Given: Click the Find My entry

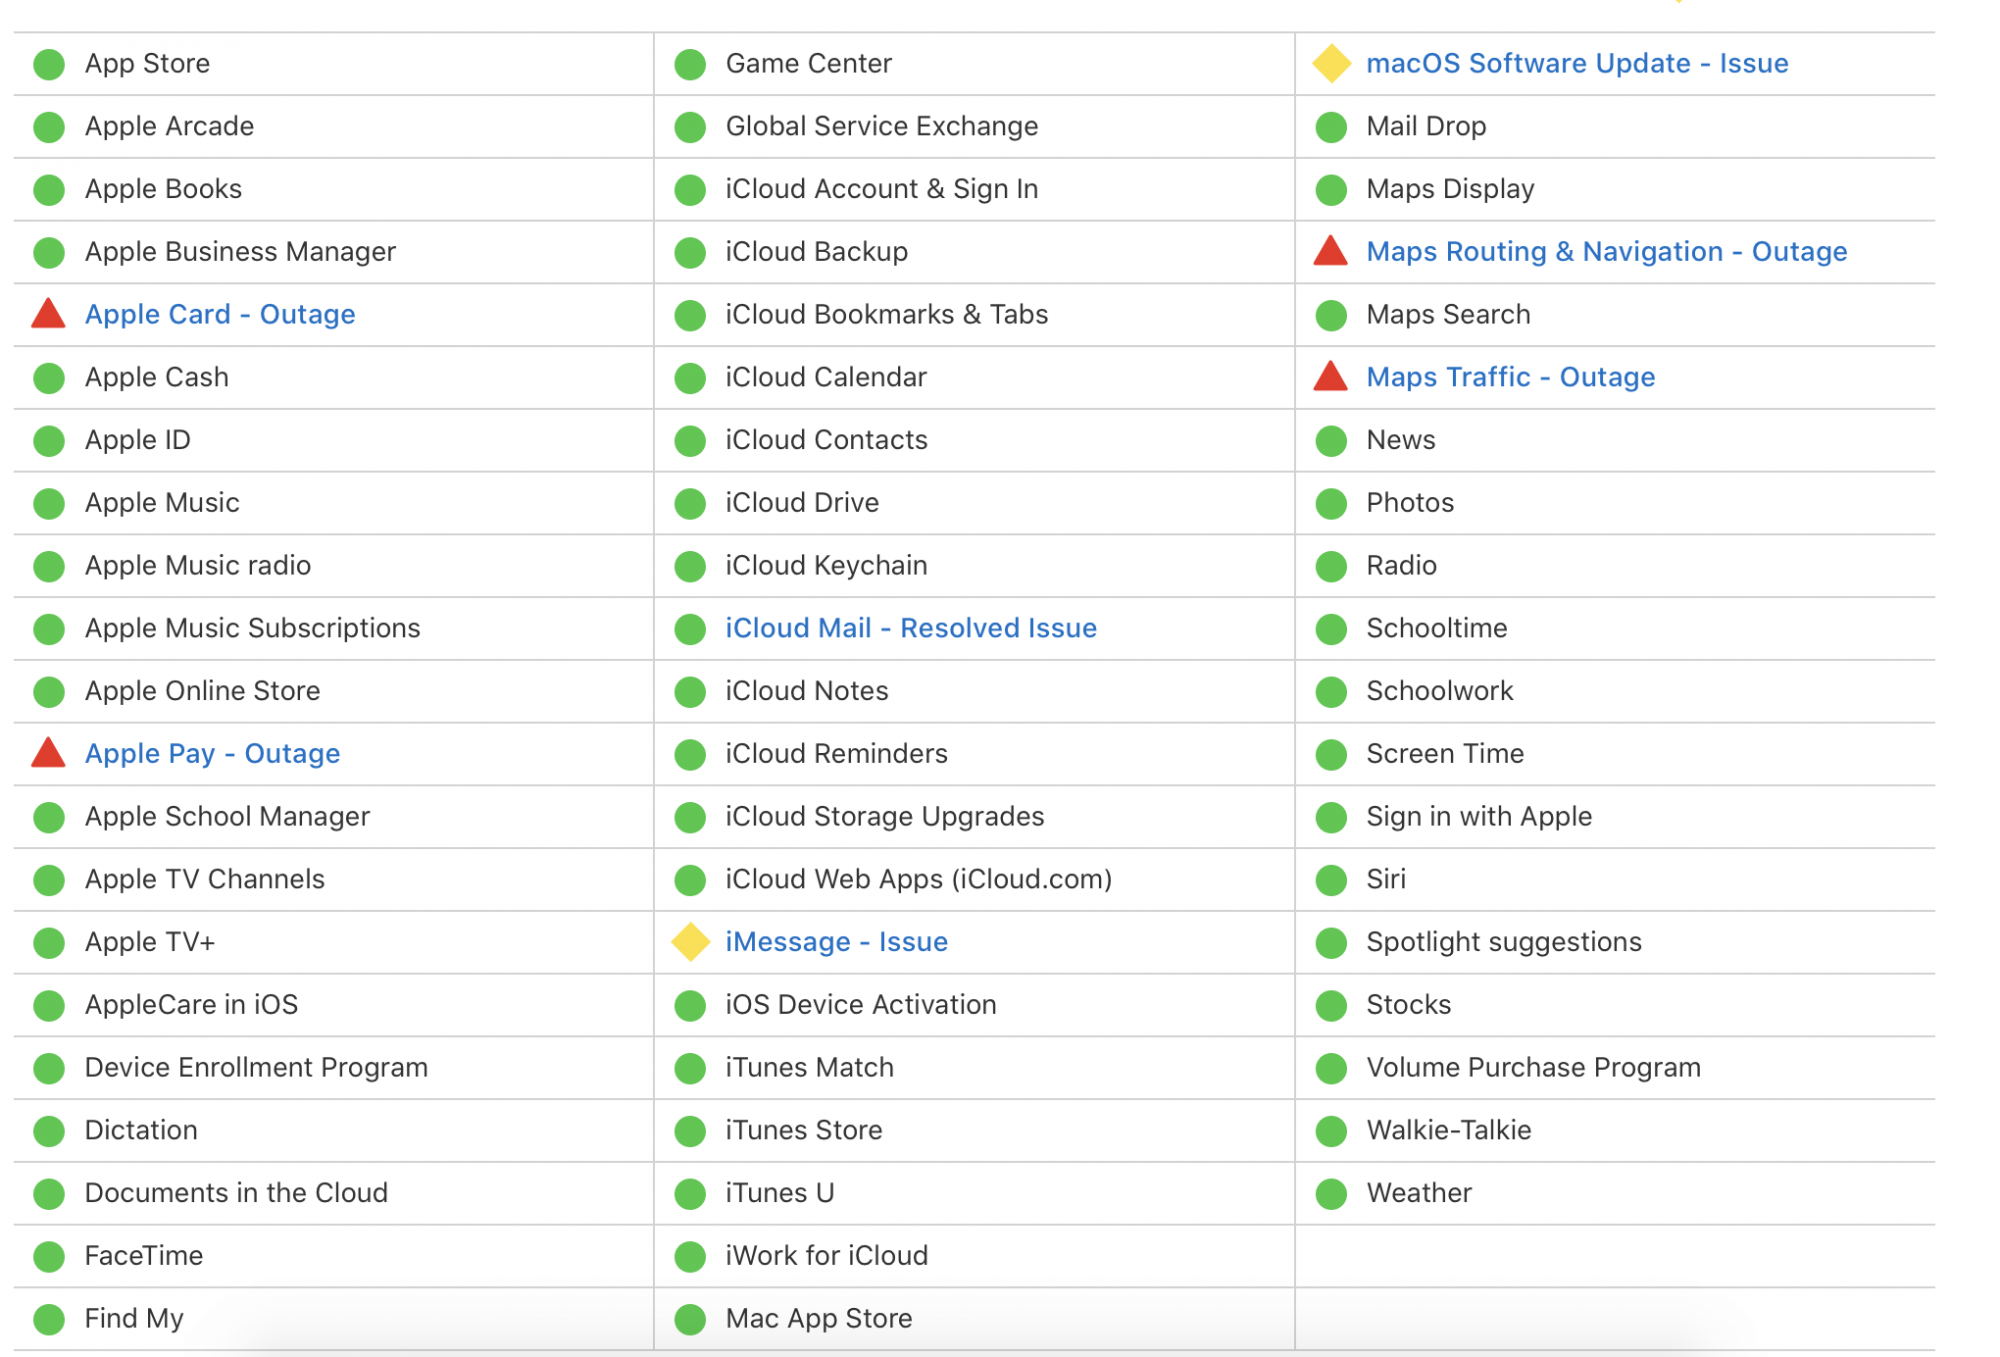Looking at the screenshot, I should coord(135,1318).
